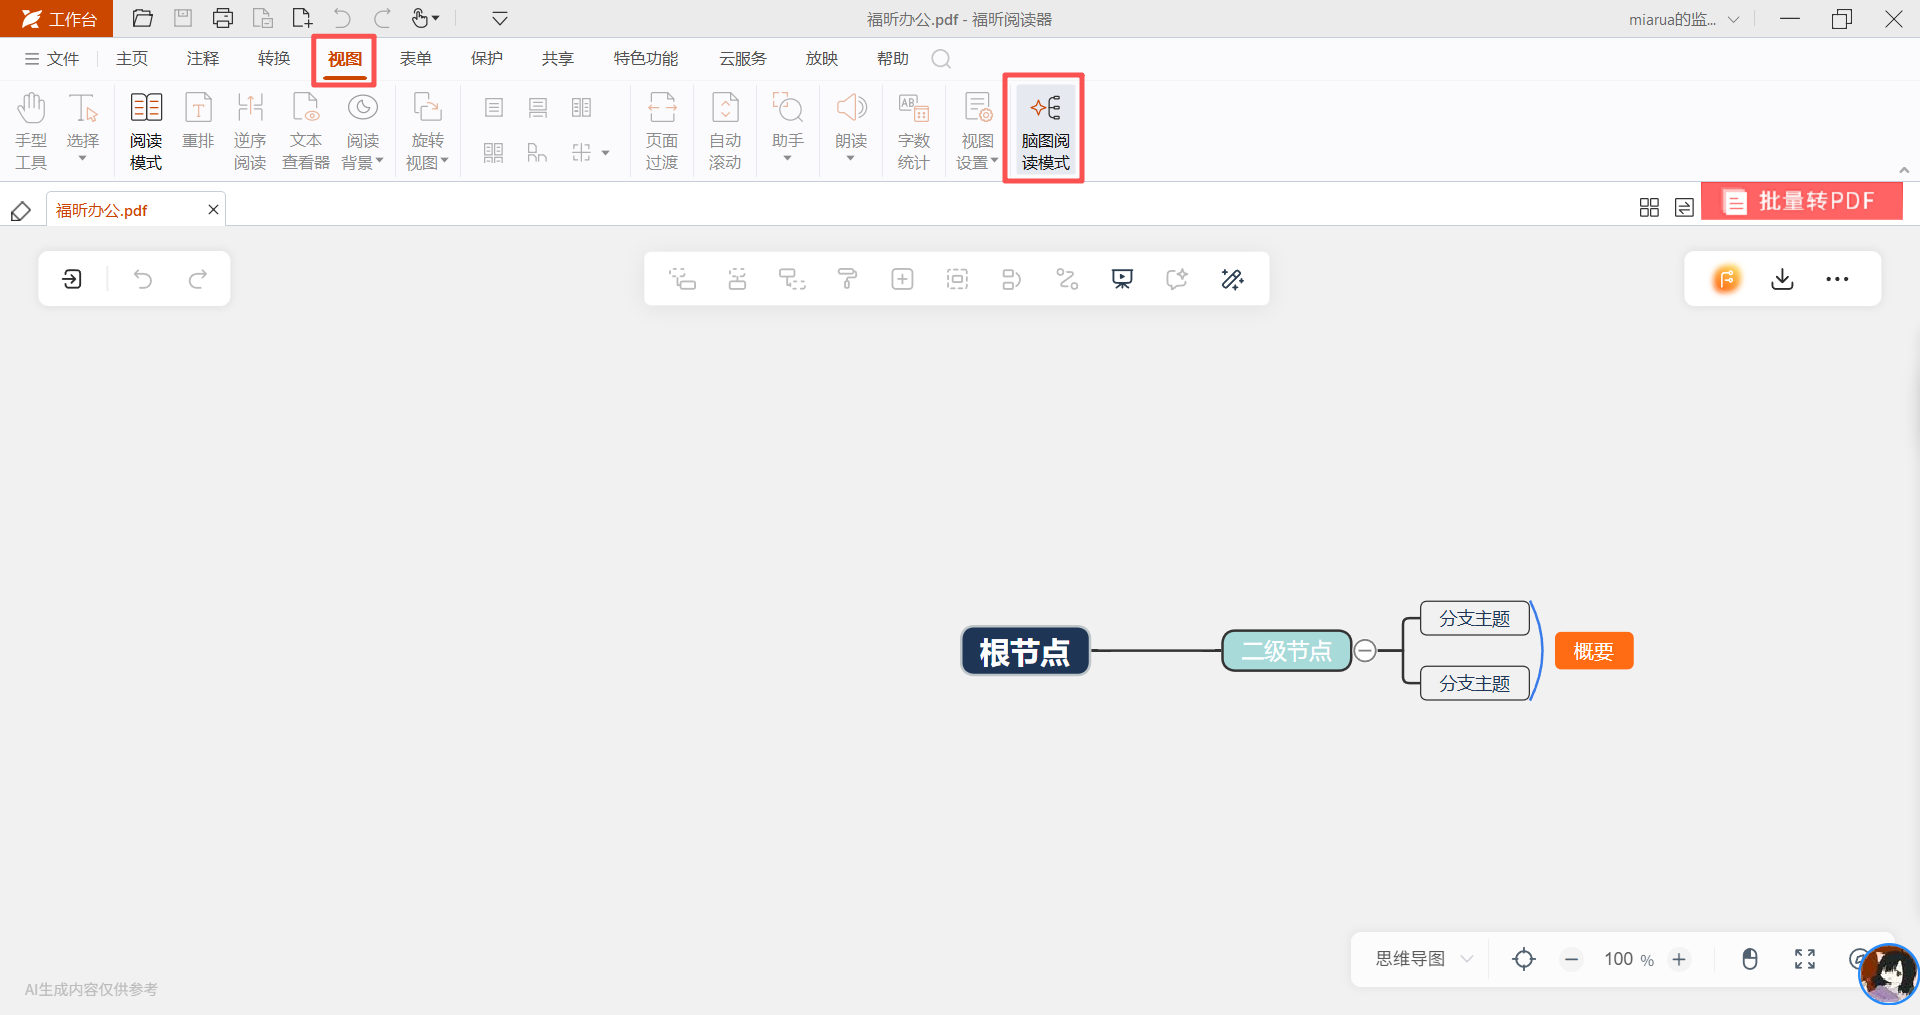Screen dimensions: 1920x1015
Task: Enter fullscreen mind map view
Action: (x=1804, y=959)
